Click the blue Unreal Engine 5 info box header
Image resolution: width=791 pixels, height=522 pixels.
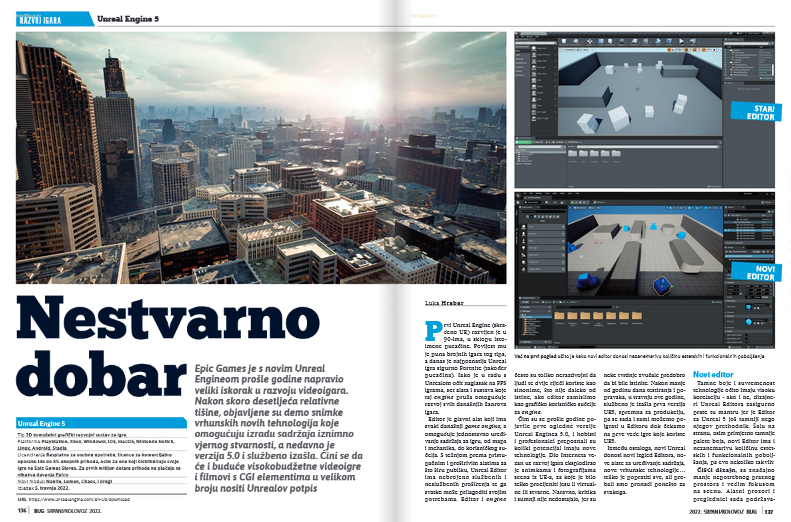pos(101,423)
